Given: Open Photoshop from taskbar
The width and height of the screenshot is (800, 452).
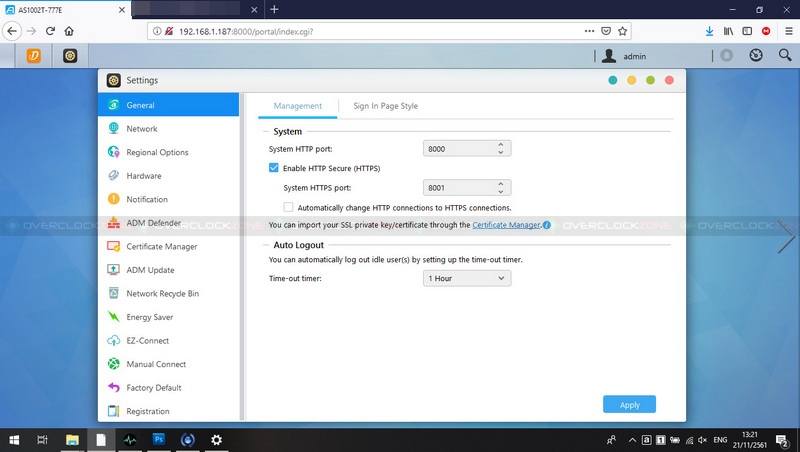Looking at the screenshot, I should (159, 439).
